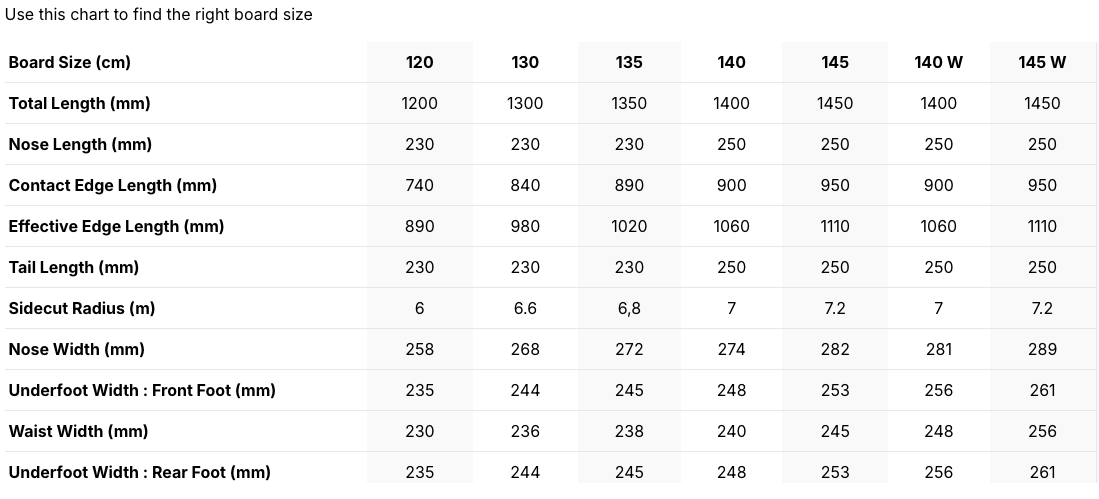Click Underfoot Width : Rear Foot label
The width and height of the screenshot is (1099, 499).
click(x=139, y=472)
